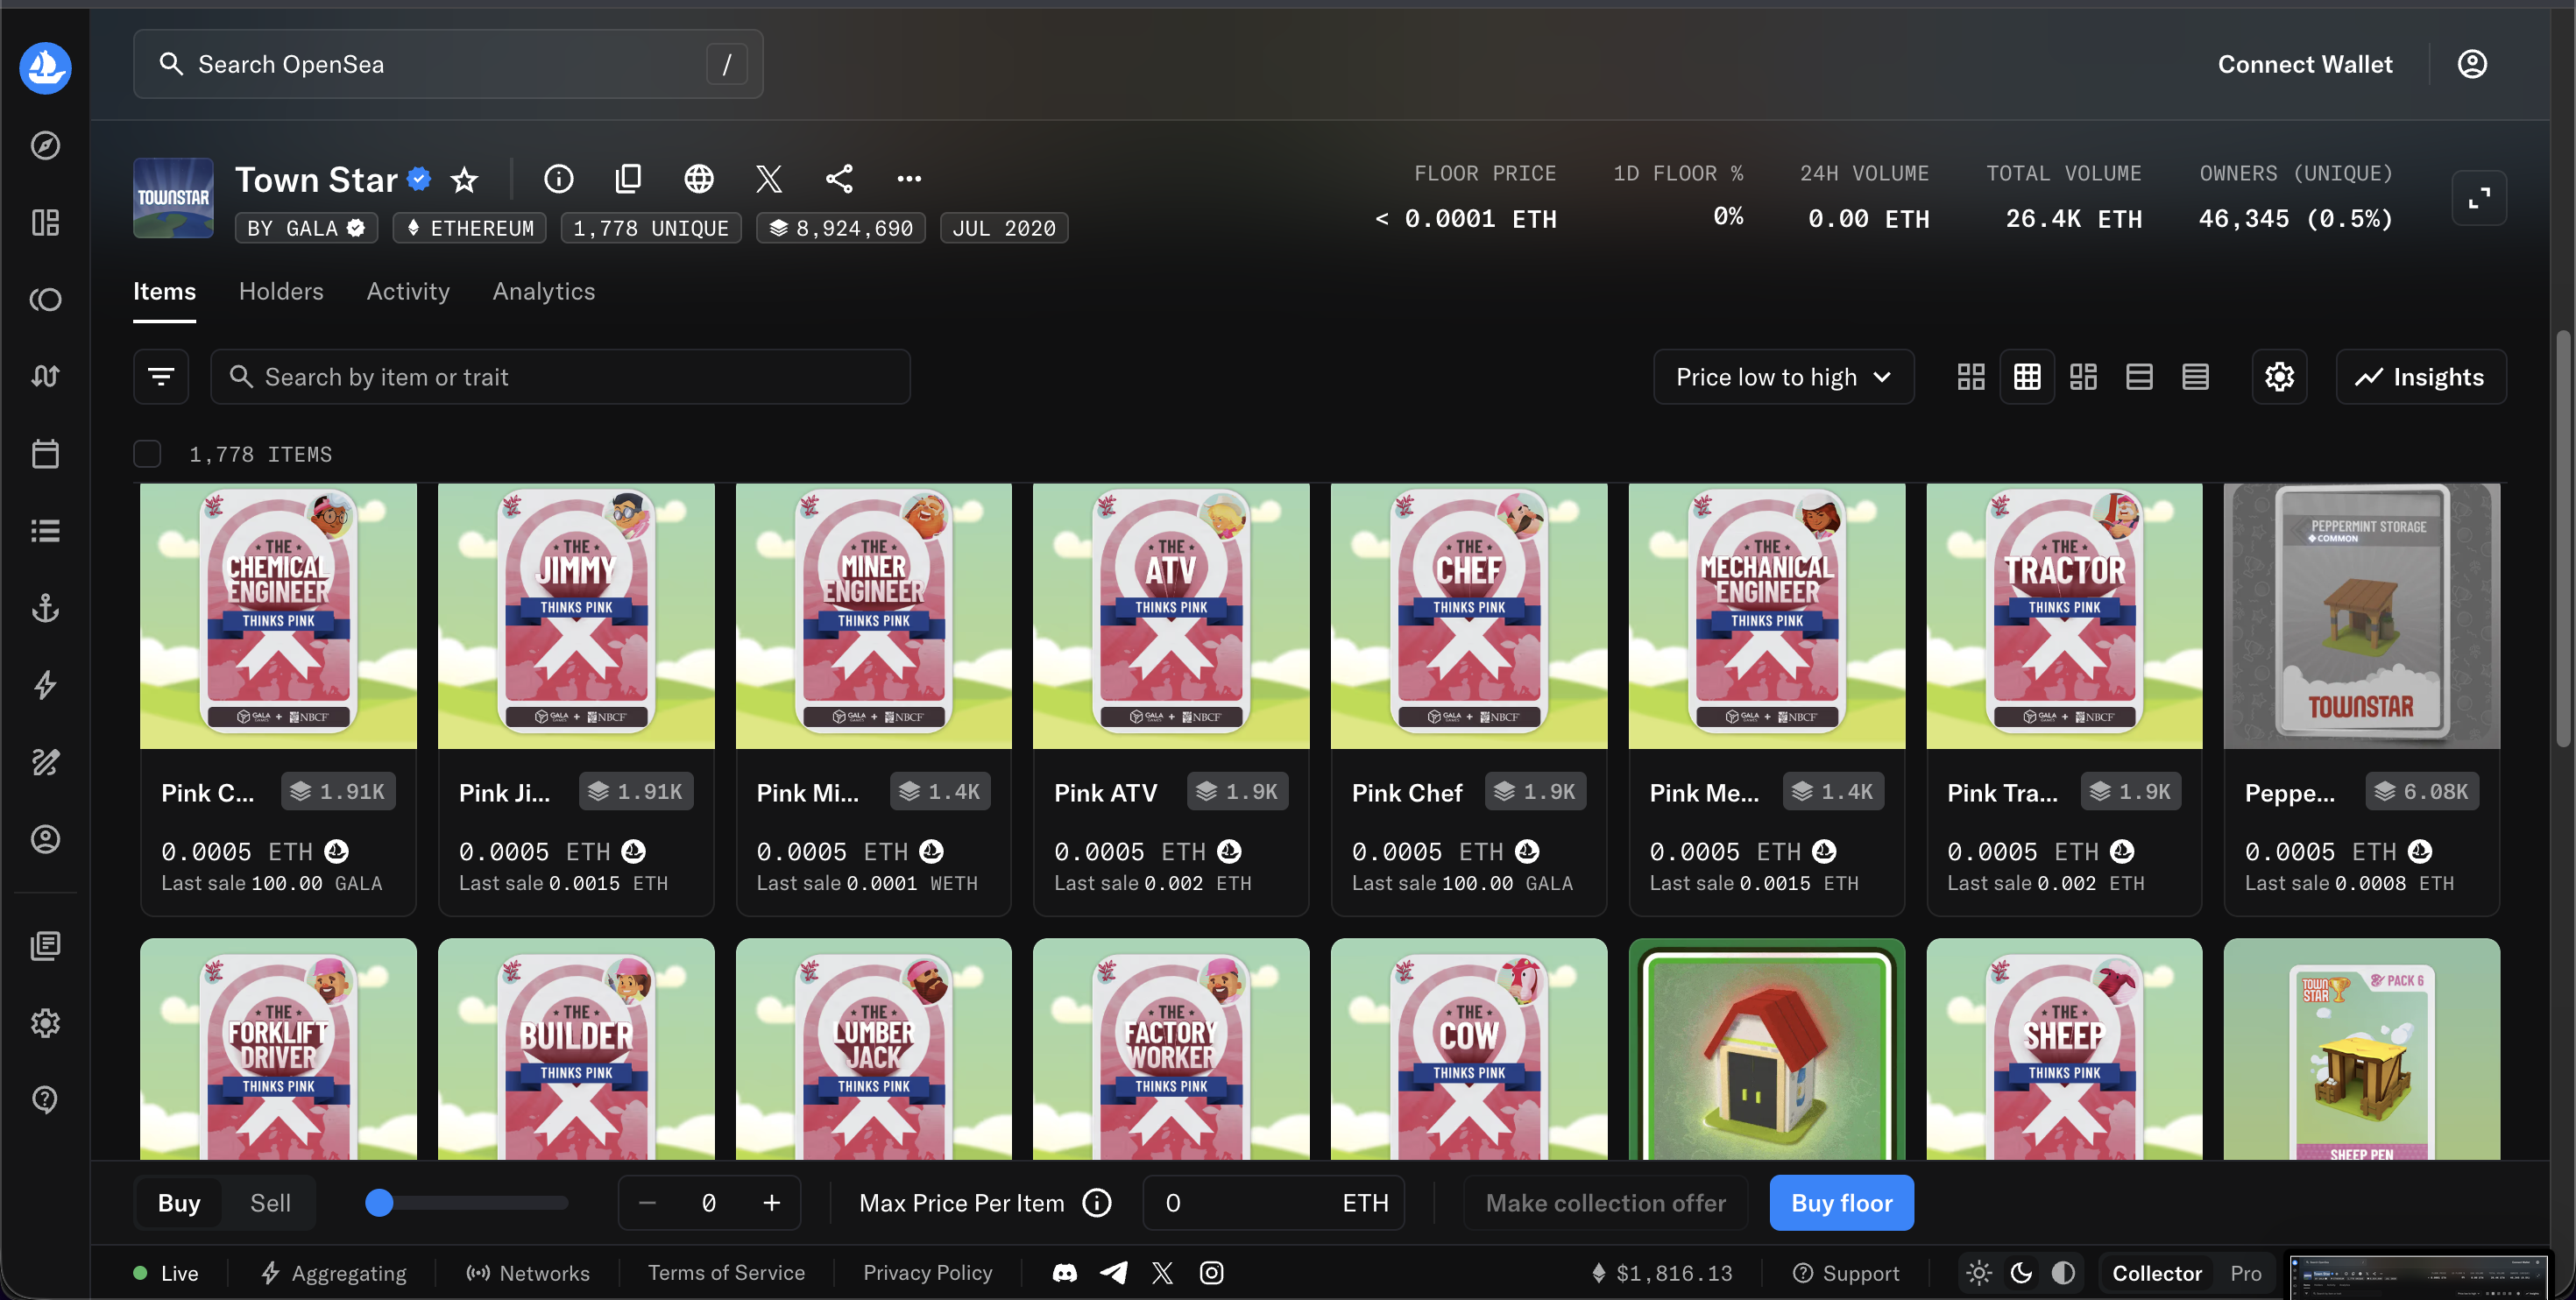2576x1300 pixels.
Task: Click the Buy floor button
Action: pos(1841,1202)
